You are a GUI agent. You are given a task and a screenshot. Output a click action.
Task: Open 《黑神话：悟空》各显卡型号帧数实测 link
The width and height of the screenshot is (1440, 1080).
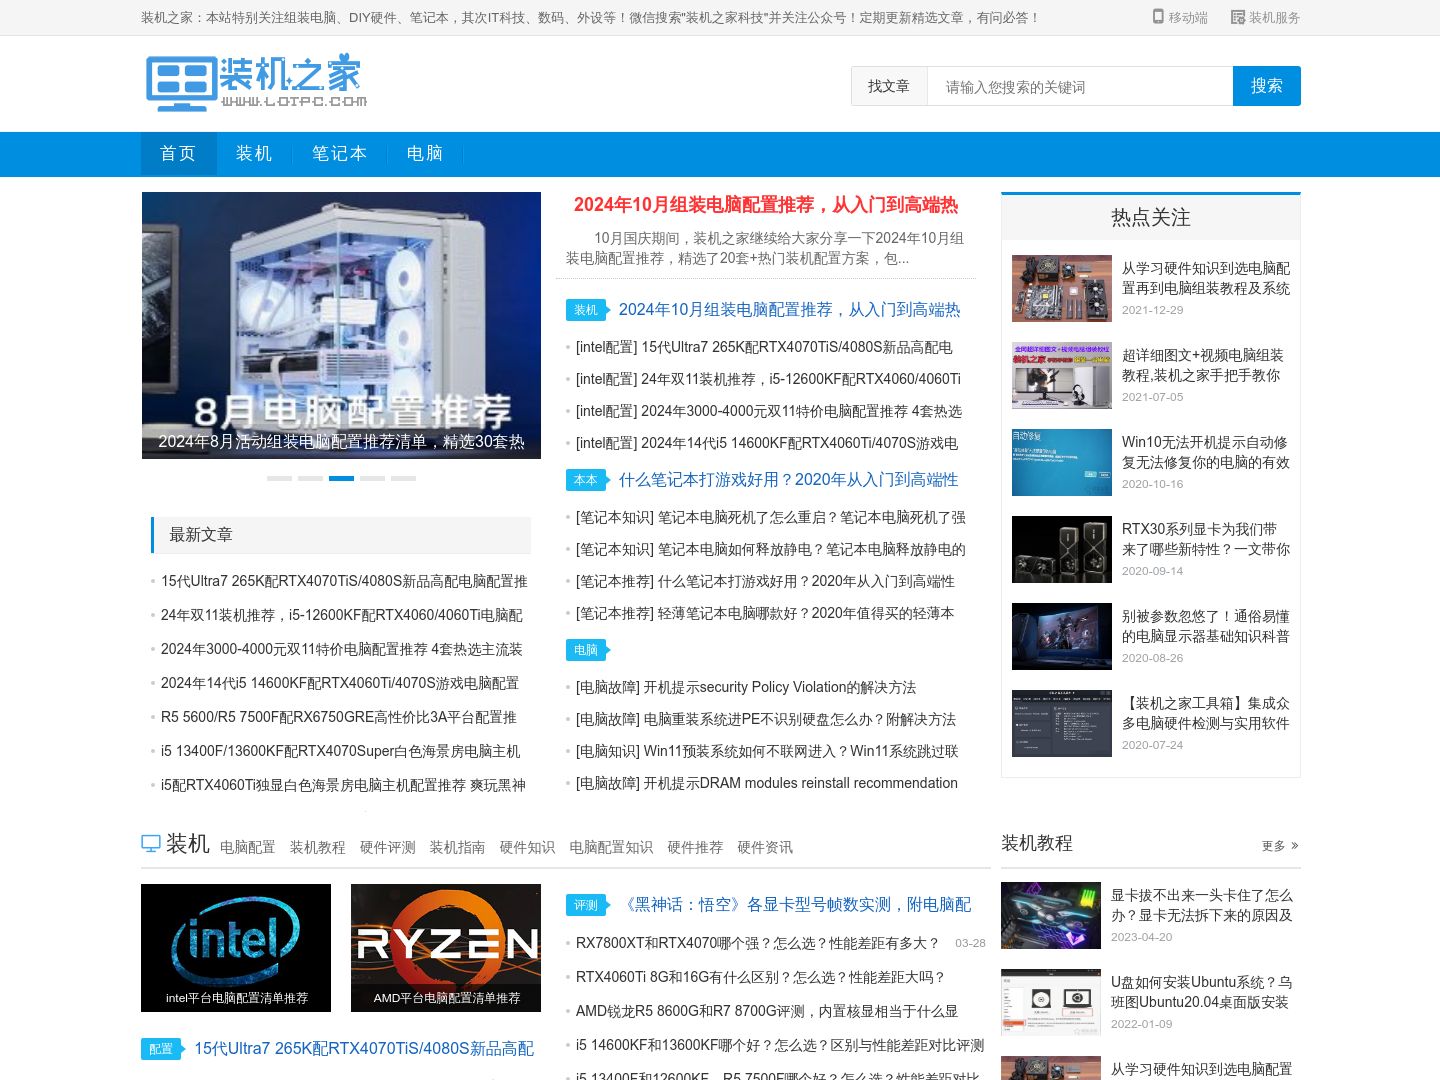(795, 905)
